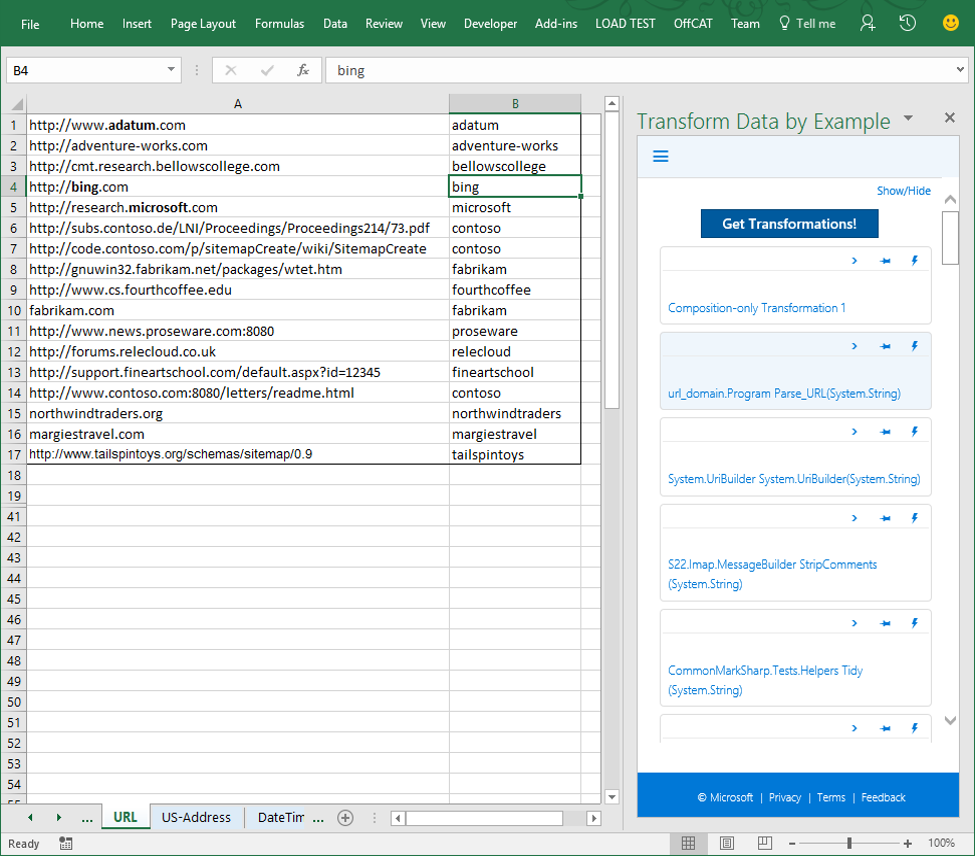975x856 pixels.
Task: Open Transform Data by Example pane options dropdown
Action: coord(908,119)
